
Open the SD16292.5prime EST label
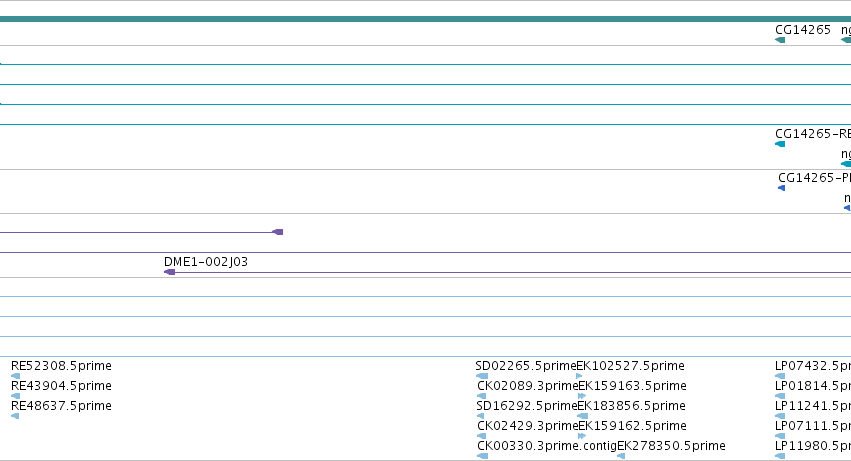click(x=526, y=406)
